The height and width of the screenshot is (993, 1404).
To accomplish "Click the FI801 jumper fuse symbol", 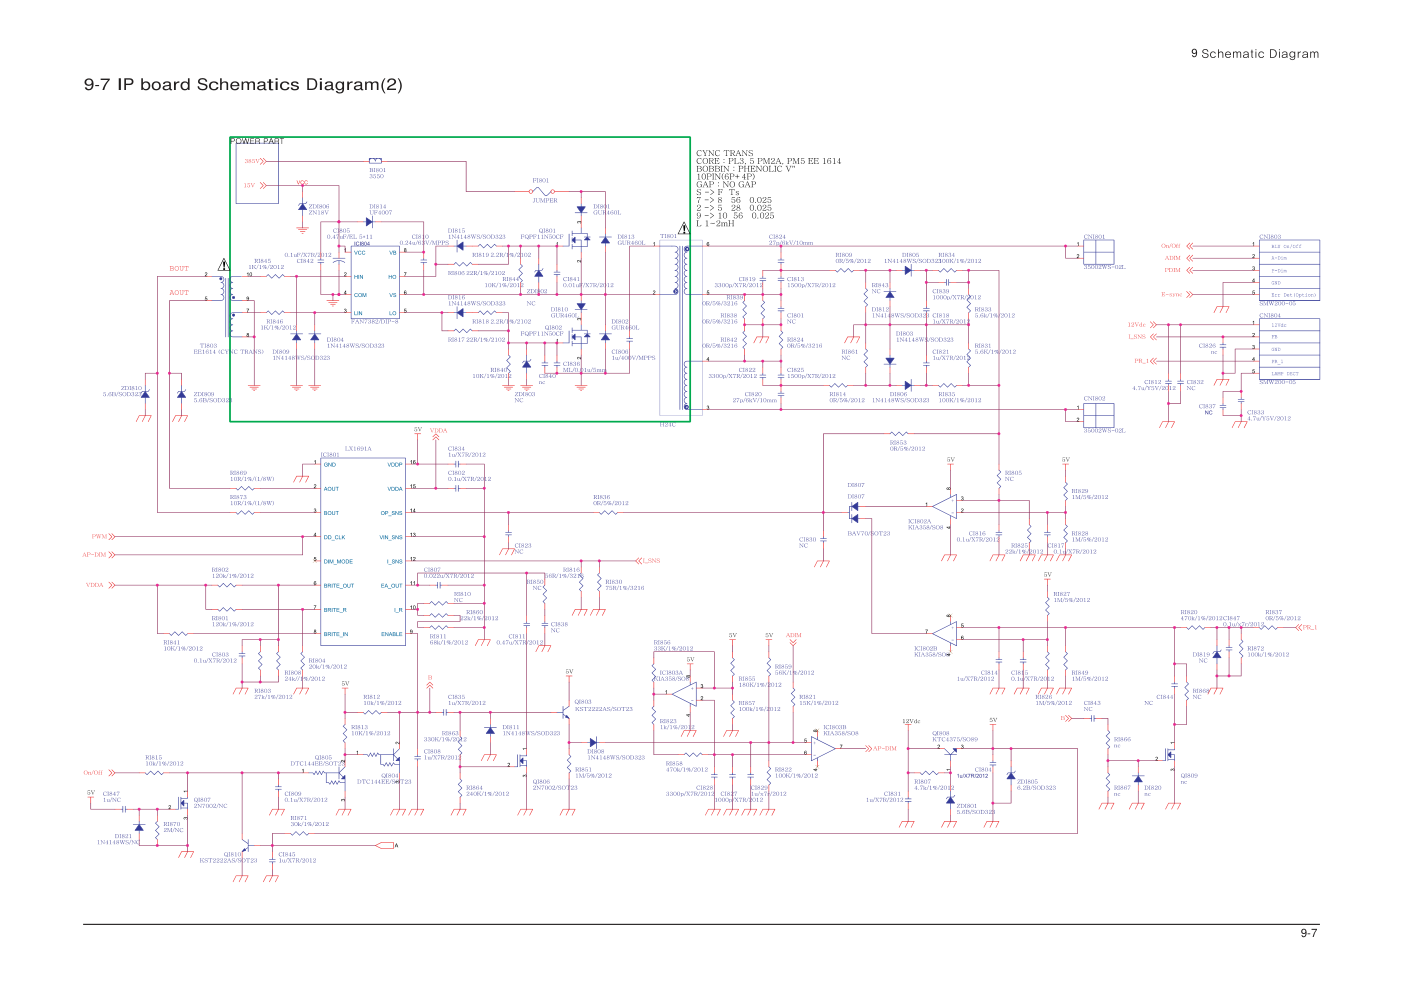I will (x=543, y=191).
